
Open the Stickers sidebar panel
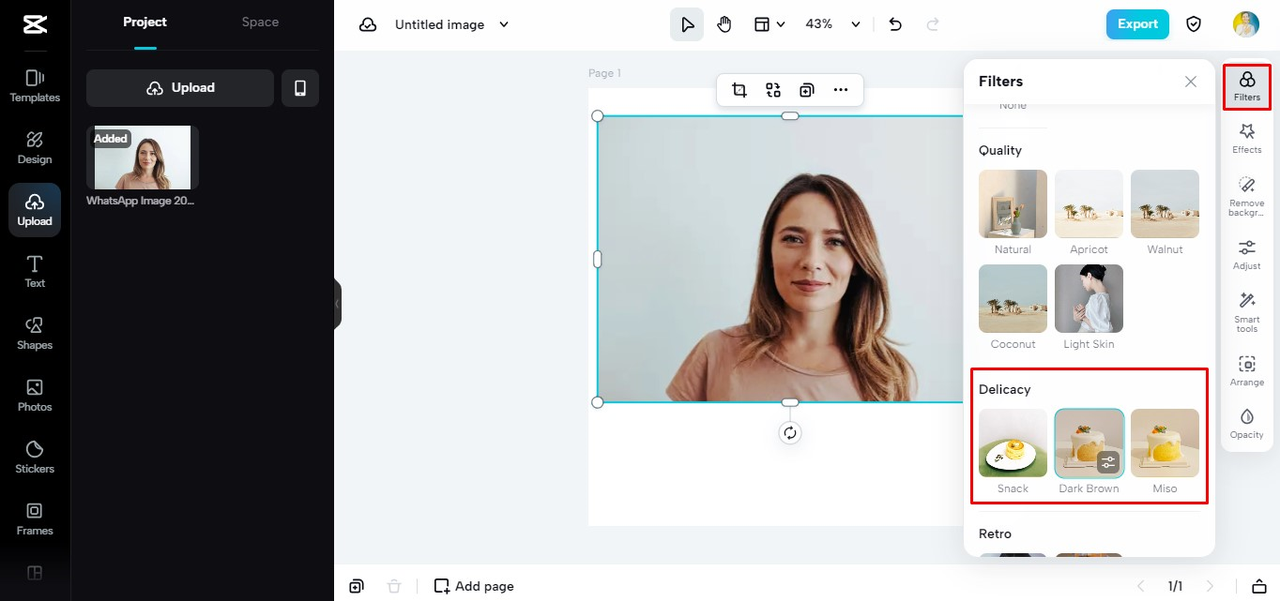click(x=34, y=457)
